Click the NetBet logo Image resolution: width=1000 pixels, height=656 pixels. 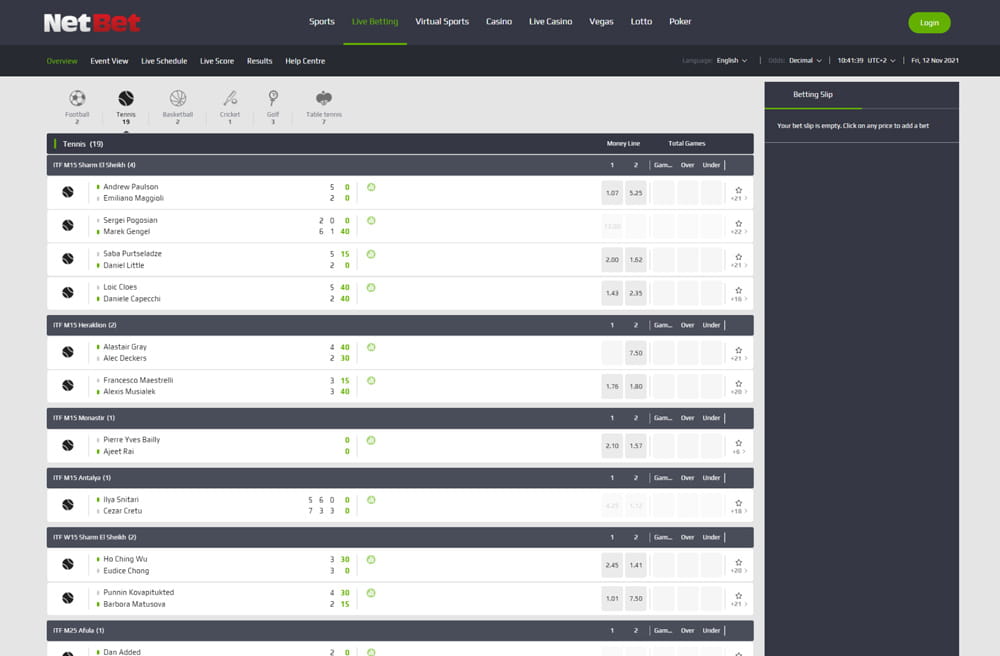92,23
